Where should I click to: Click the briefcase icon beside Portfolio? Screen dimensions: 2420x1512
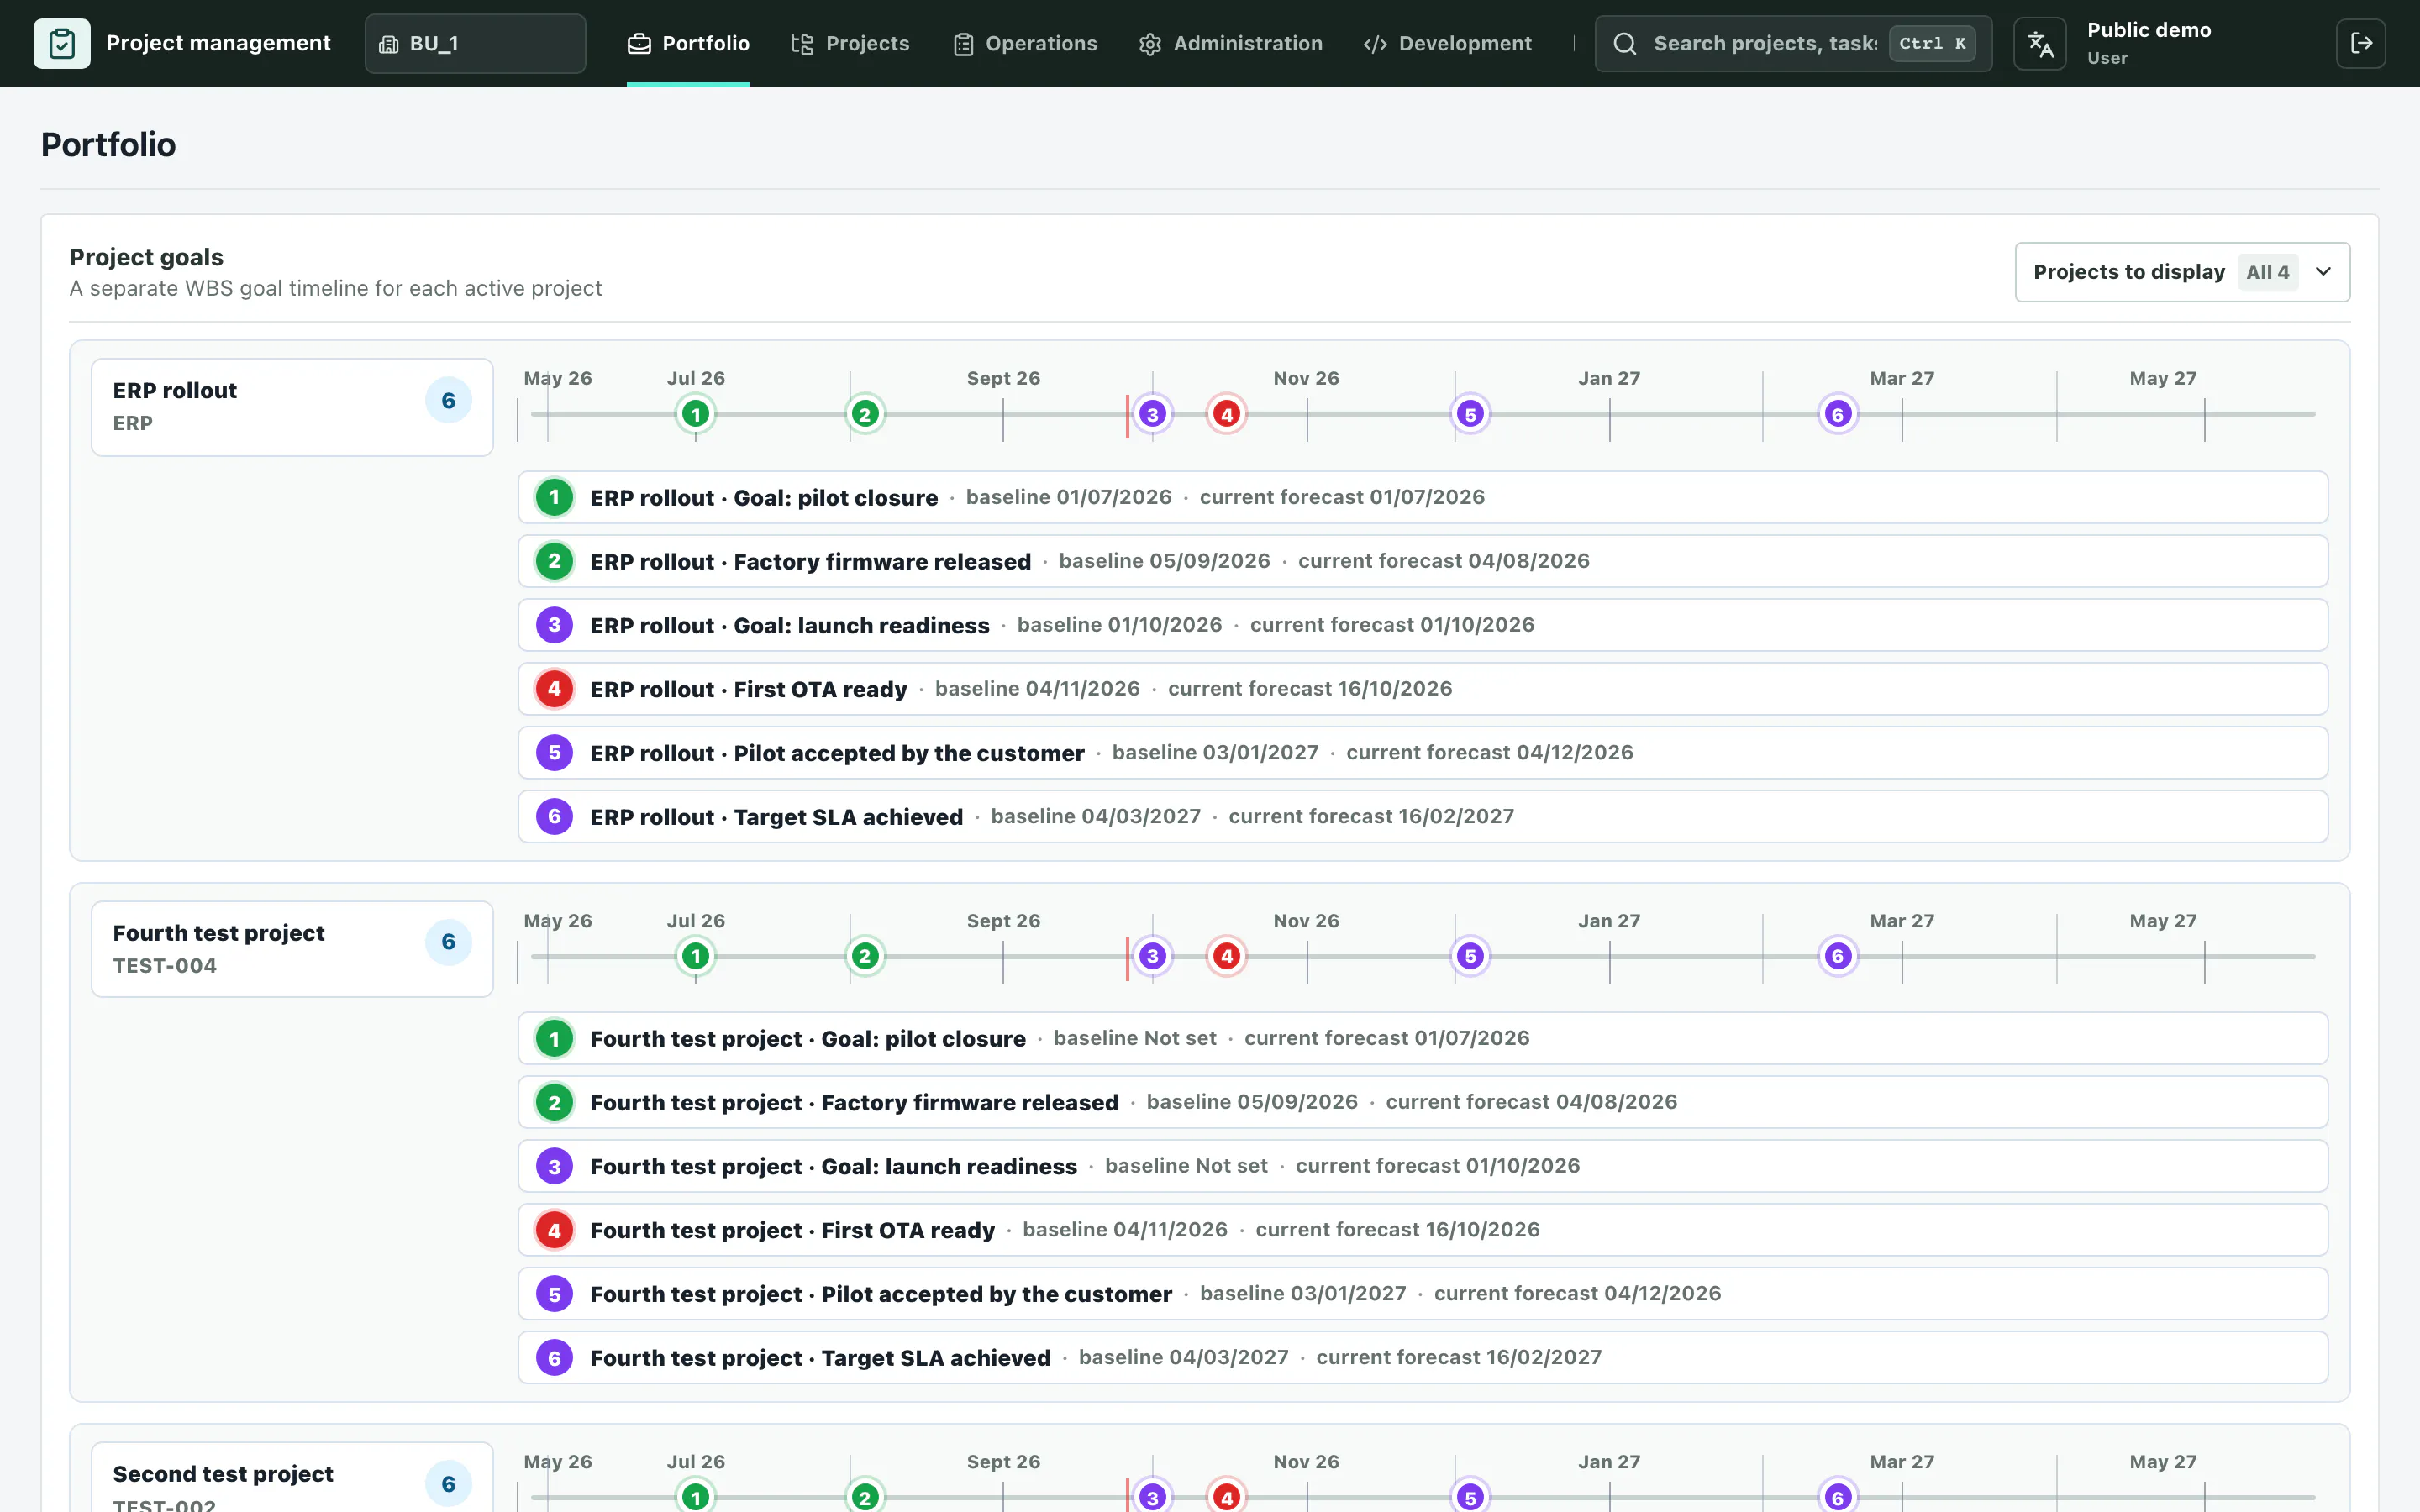coord(639,43)
